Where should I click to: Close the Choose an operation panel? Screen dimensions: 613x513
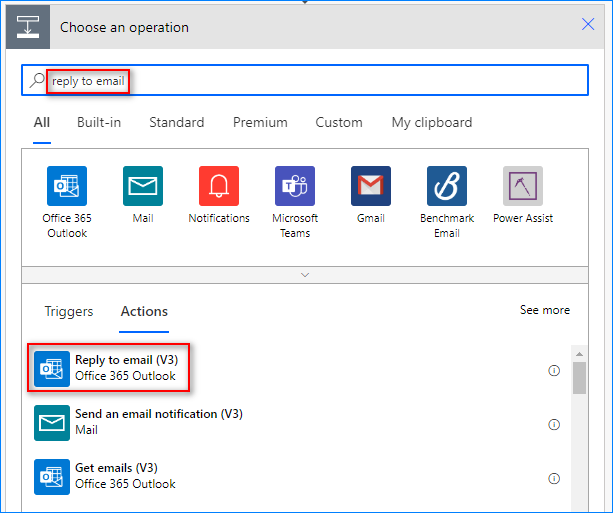pos(588,24)
